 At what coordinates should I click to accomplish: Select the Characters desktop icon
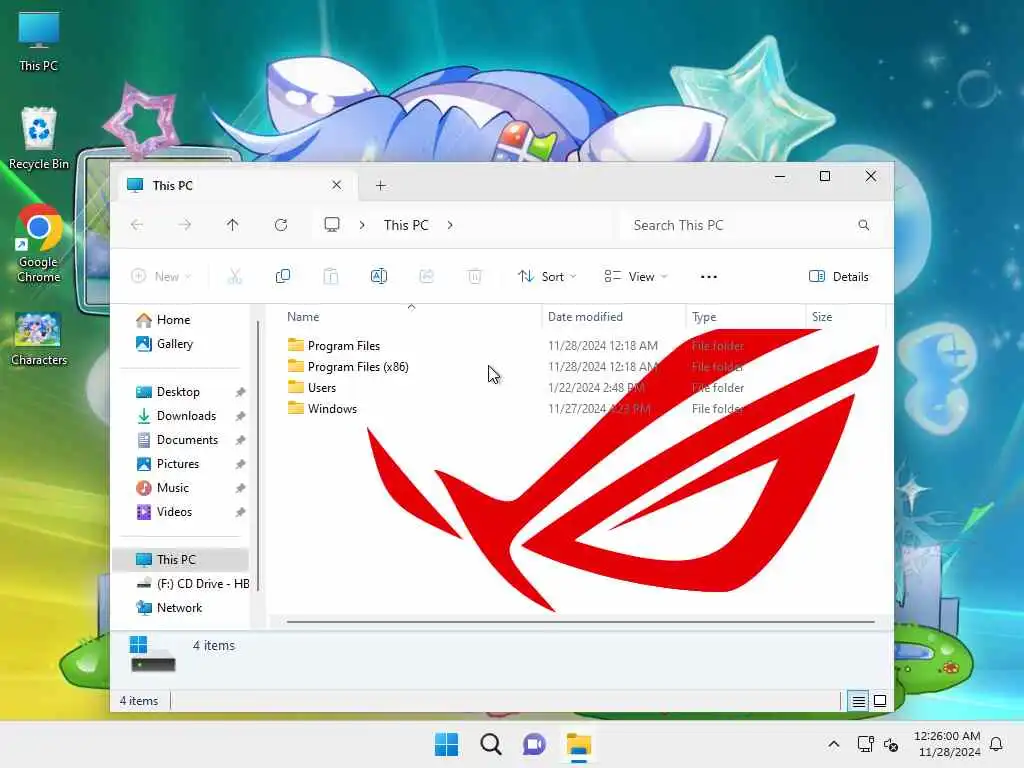point(39,339)
